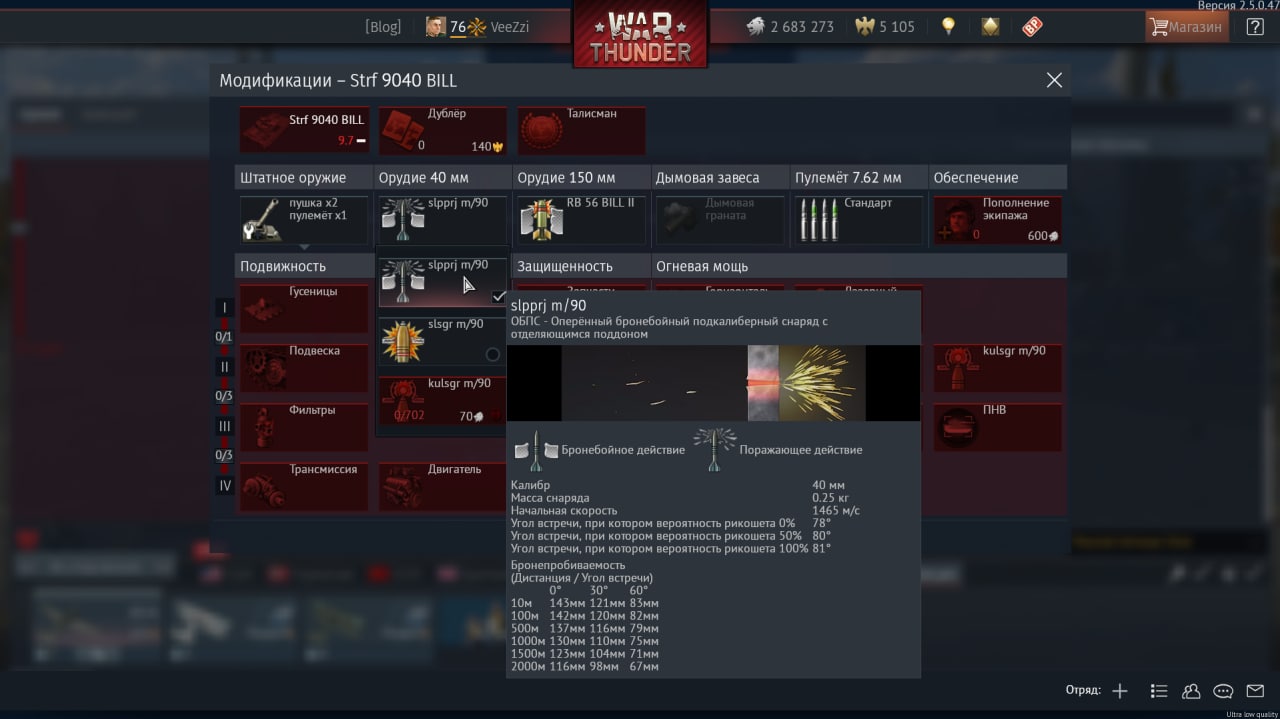Click the tier IV rank marker

[x=225, y=485]
